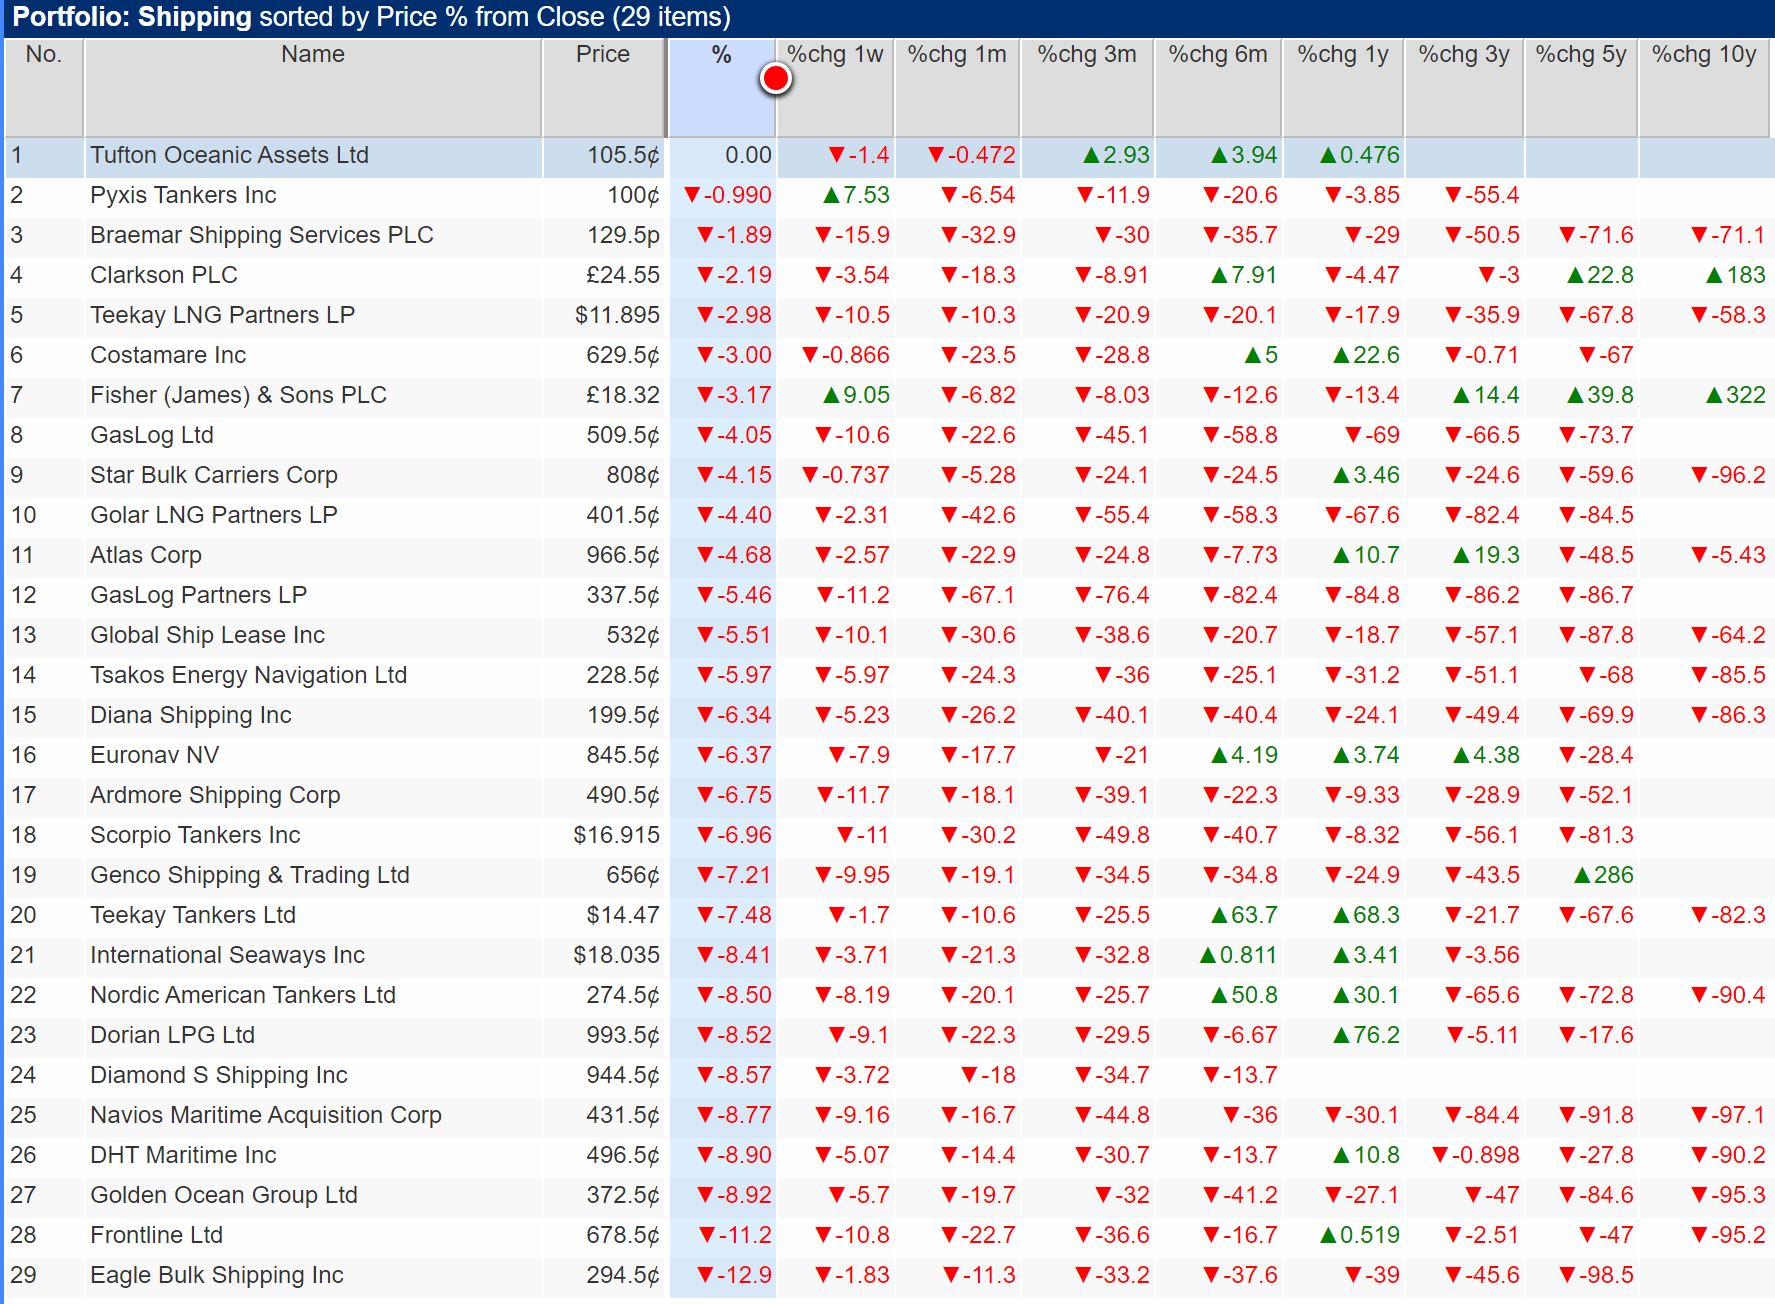Select Diamond S Shipping Inc
This screenshot has height=1304, width=1775.
(219, 1075)
